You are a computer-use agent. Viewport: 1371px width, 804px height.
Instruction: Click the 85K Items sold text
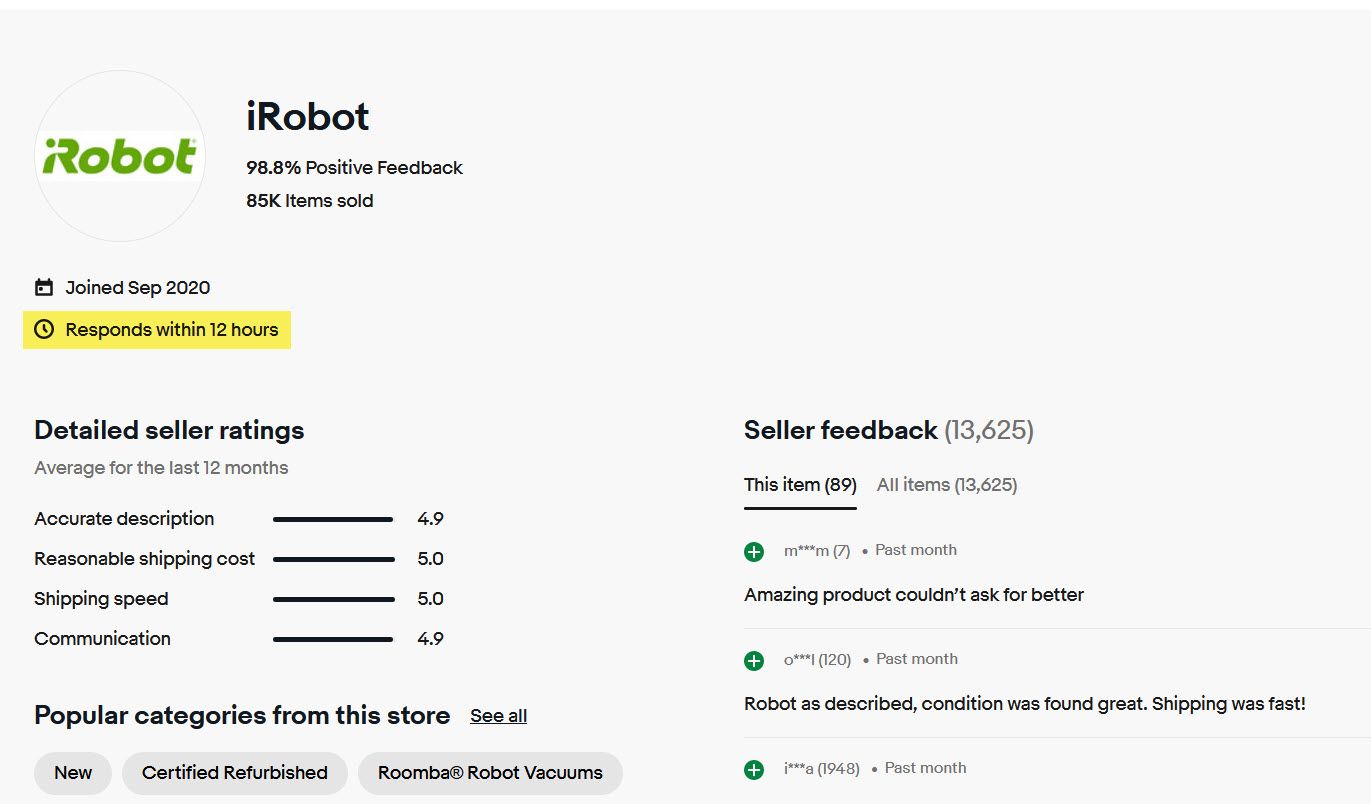(310, 201)
